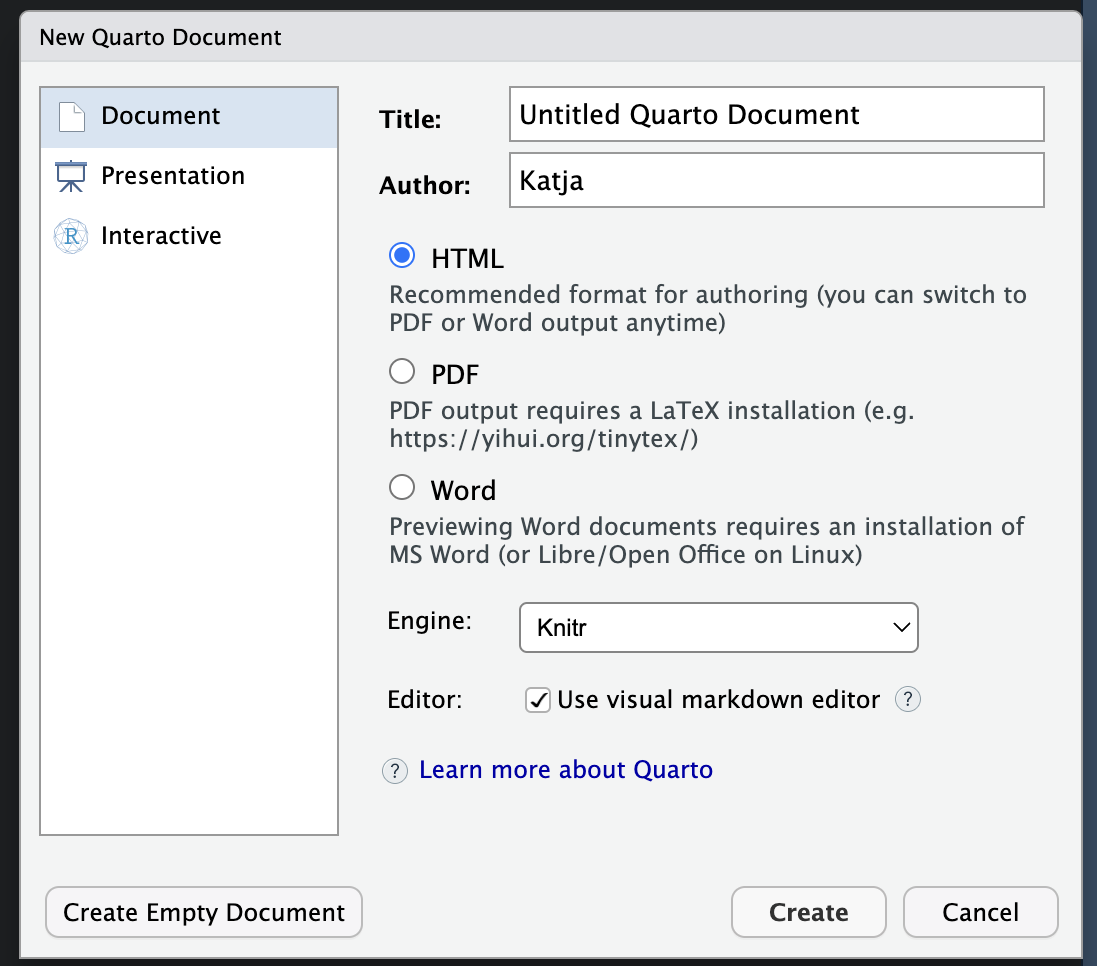1097x966 pixels.
Task: Click the Engine dropdown chevron arrow
Action: click(x=900, y=628)
